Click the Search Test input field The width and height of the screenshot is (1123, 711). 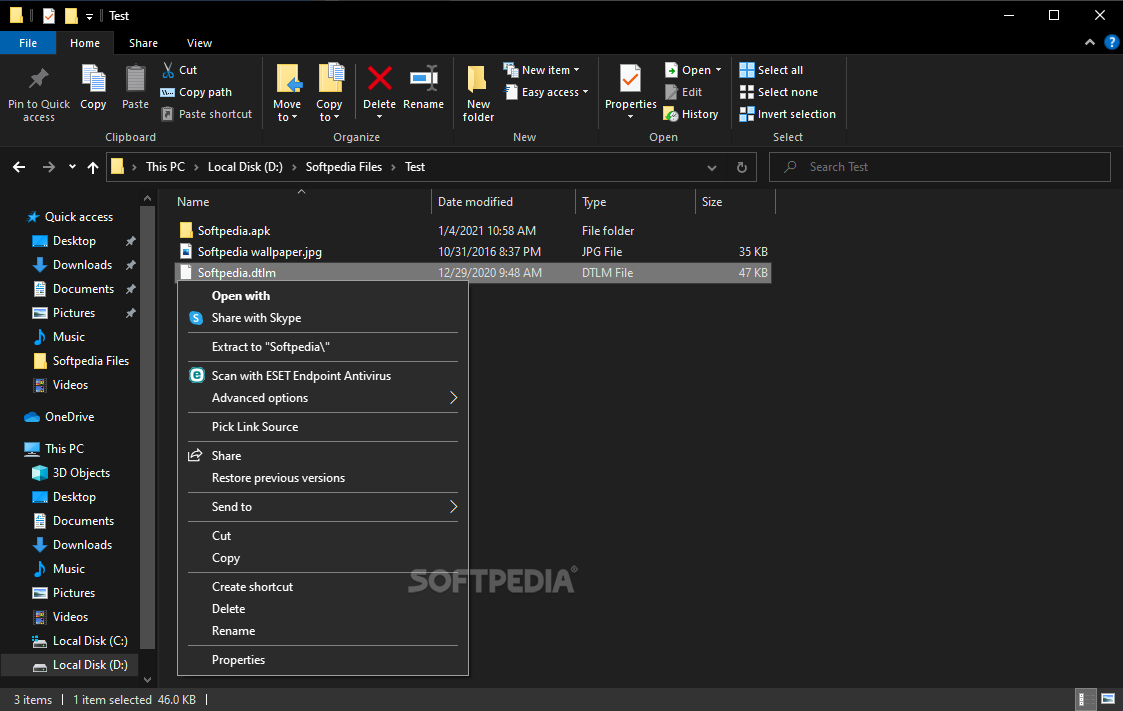pos(940,167)
